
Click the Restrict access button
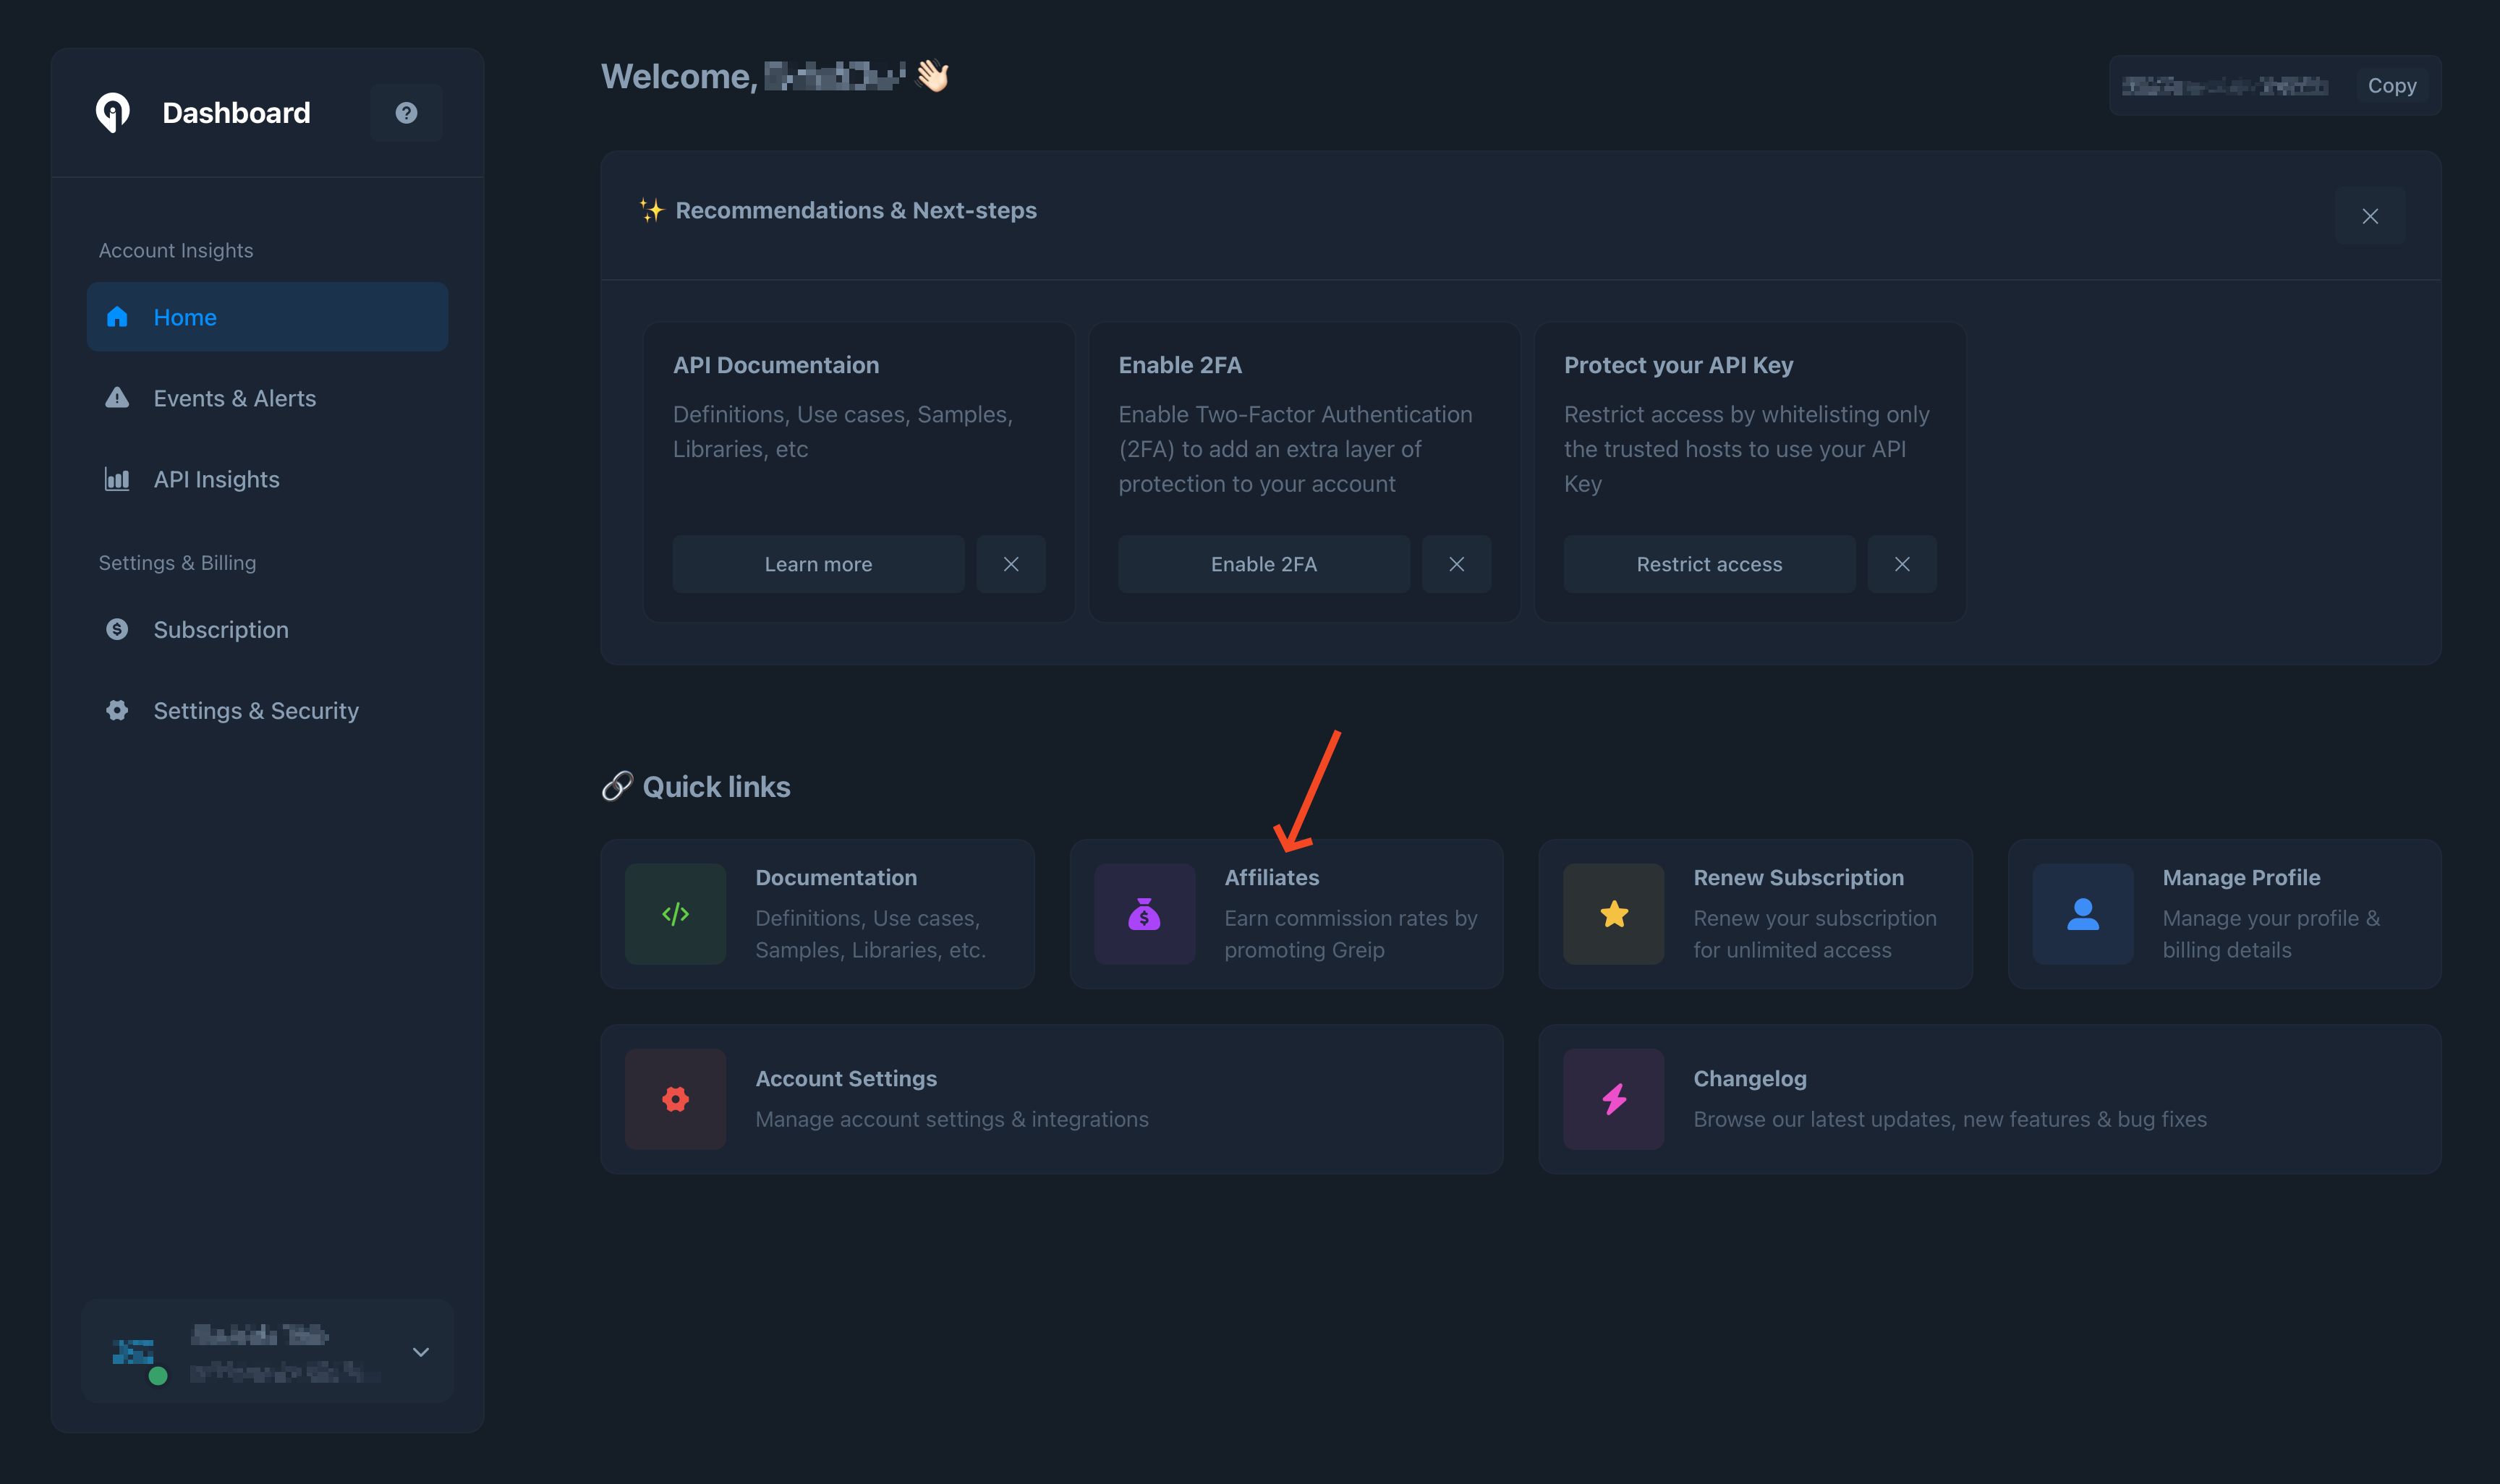[1708, 564]
